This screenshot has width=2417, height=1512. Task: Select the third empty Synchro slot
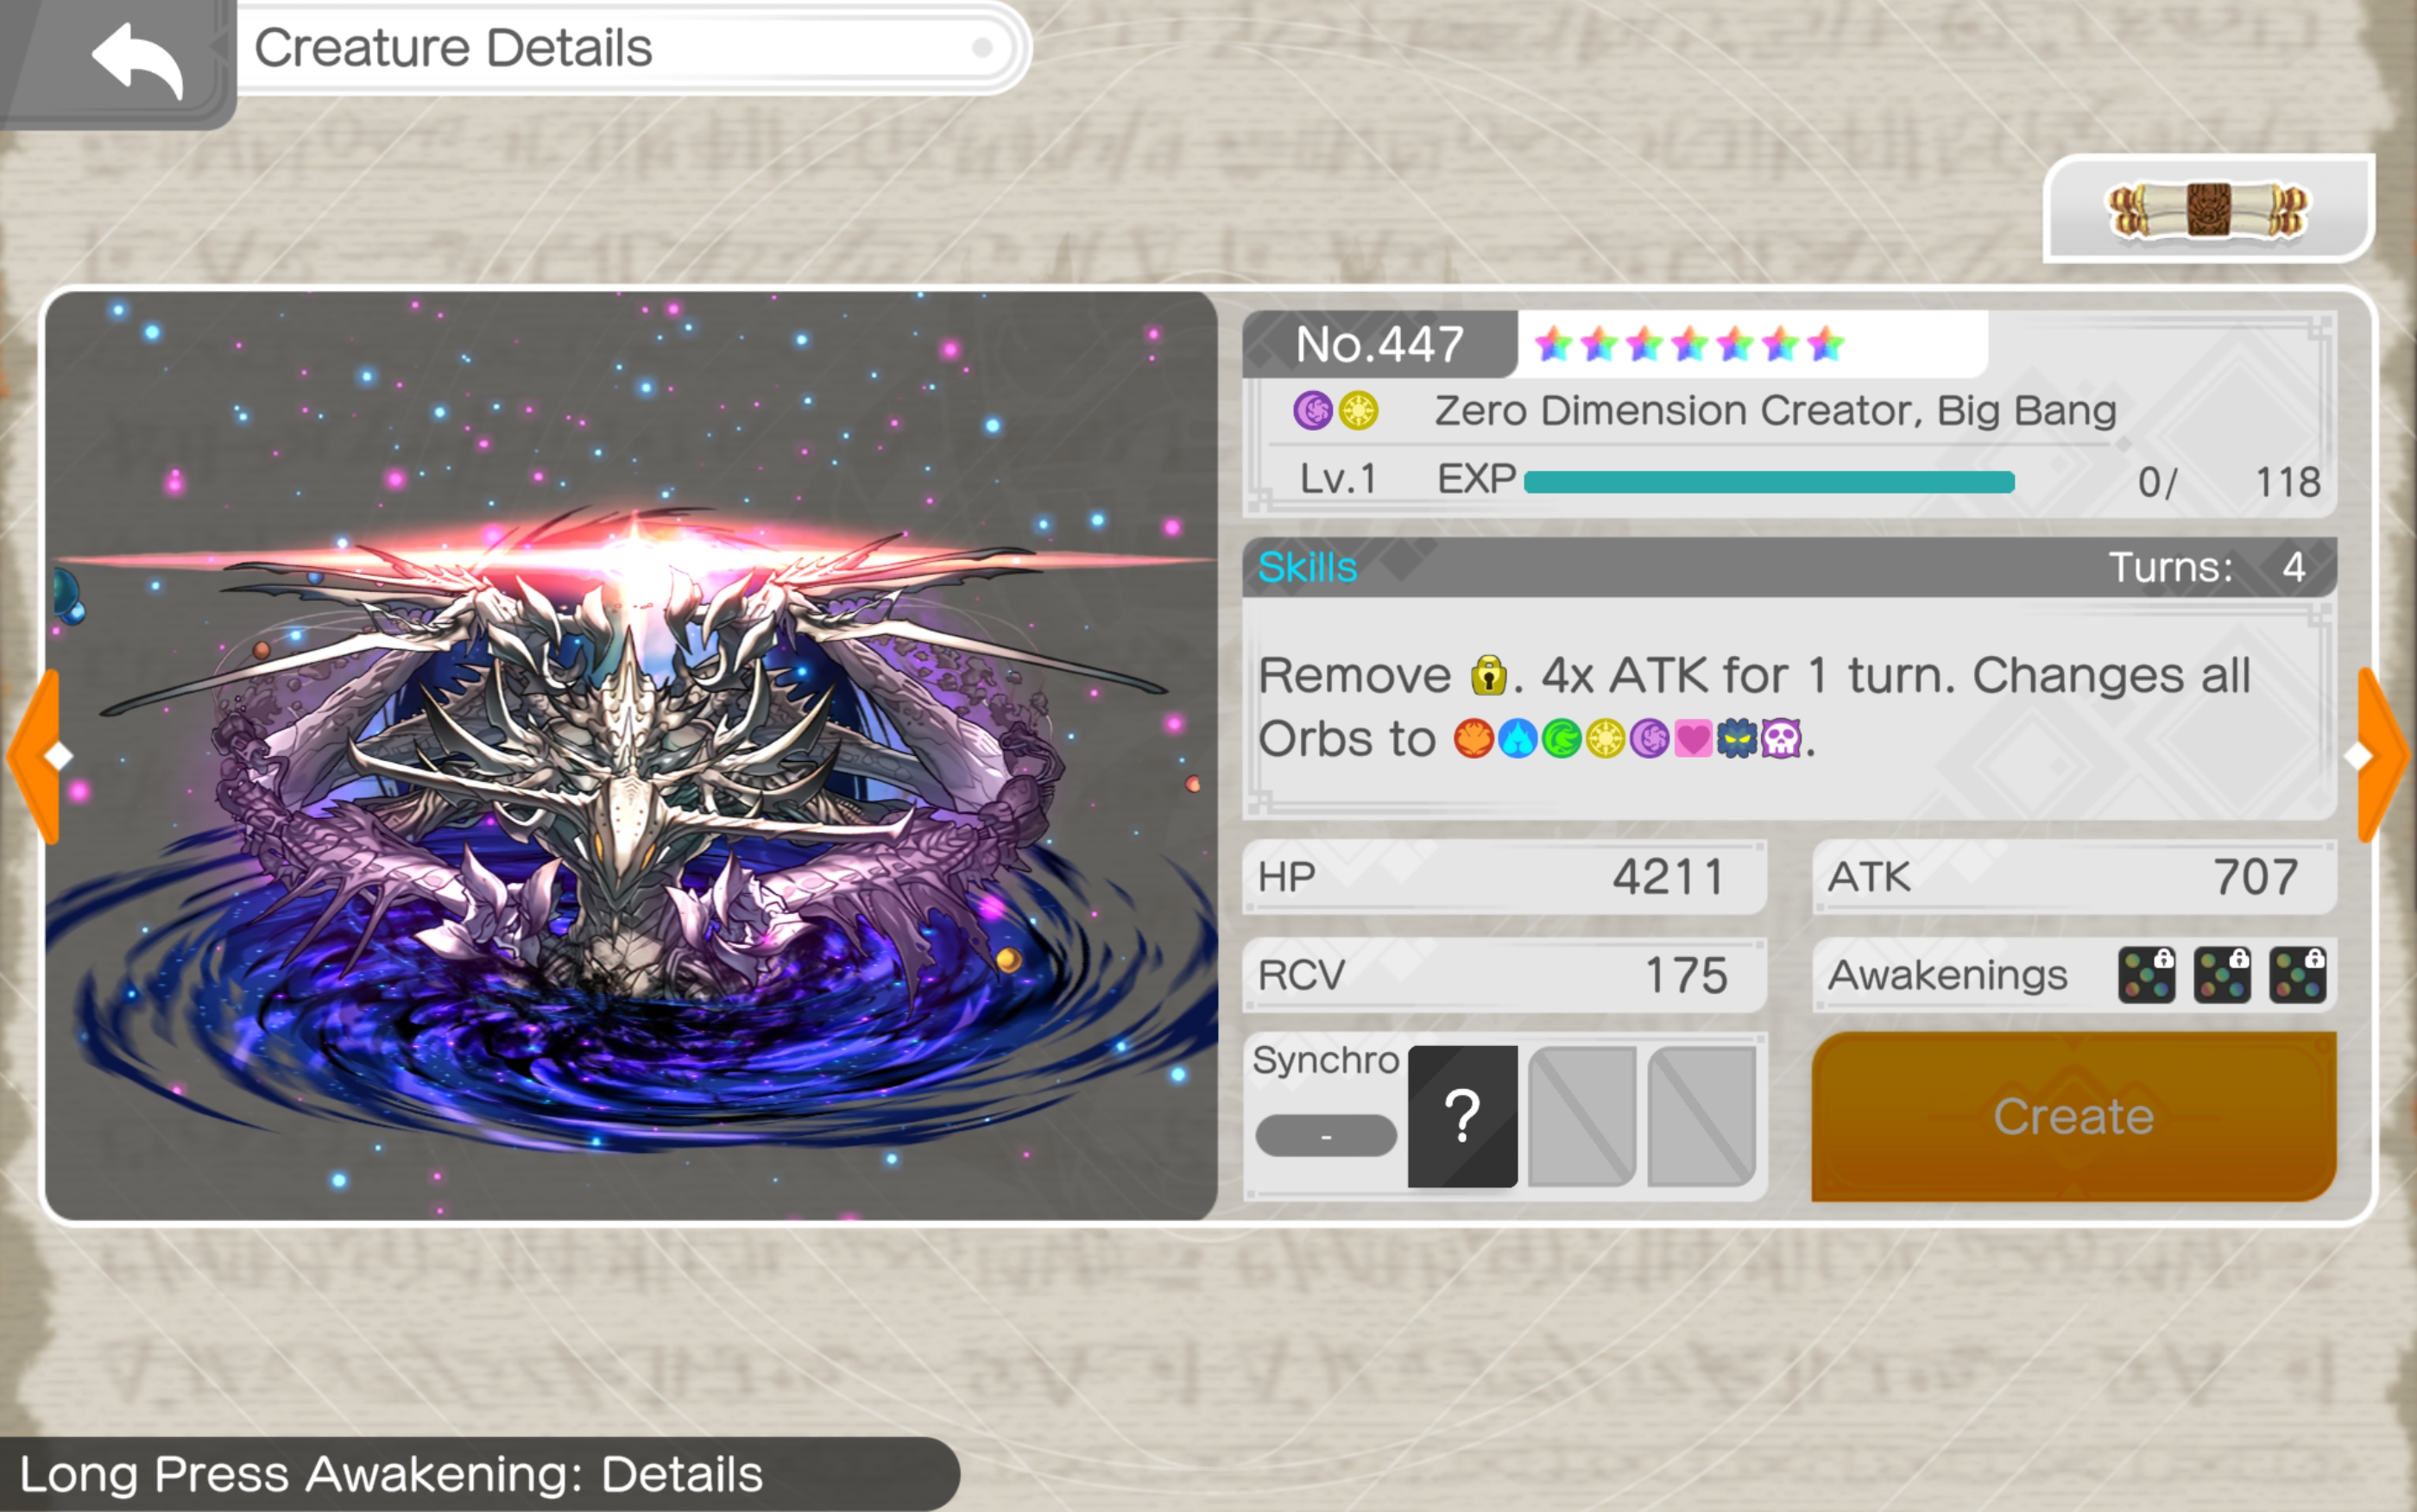pos(1702,1116)
